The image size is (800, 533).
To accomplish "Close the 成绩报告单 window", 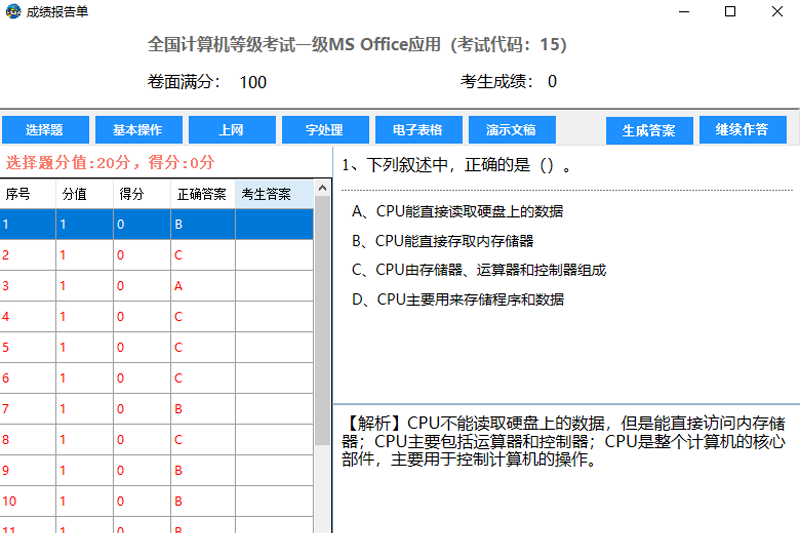I will pyautogui.click(x=777, y=11).
